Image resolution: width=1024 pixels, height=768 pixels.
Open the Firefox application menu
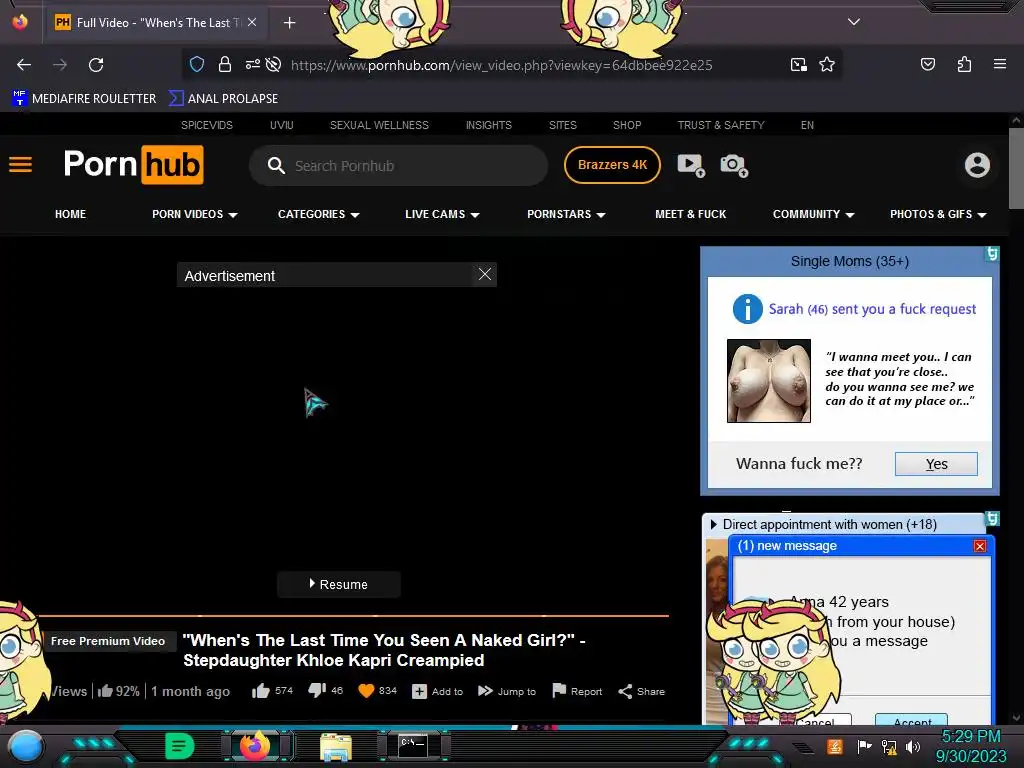[x=999, y=64]
